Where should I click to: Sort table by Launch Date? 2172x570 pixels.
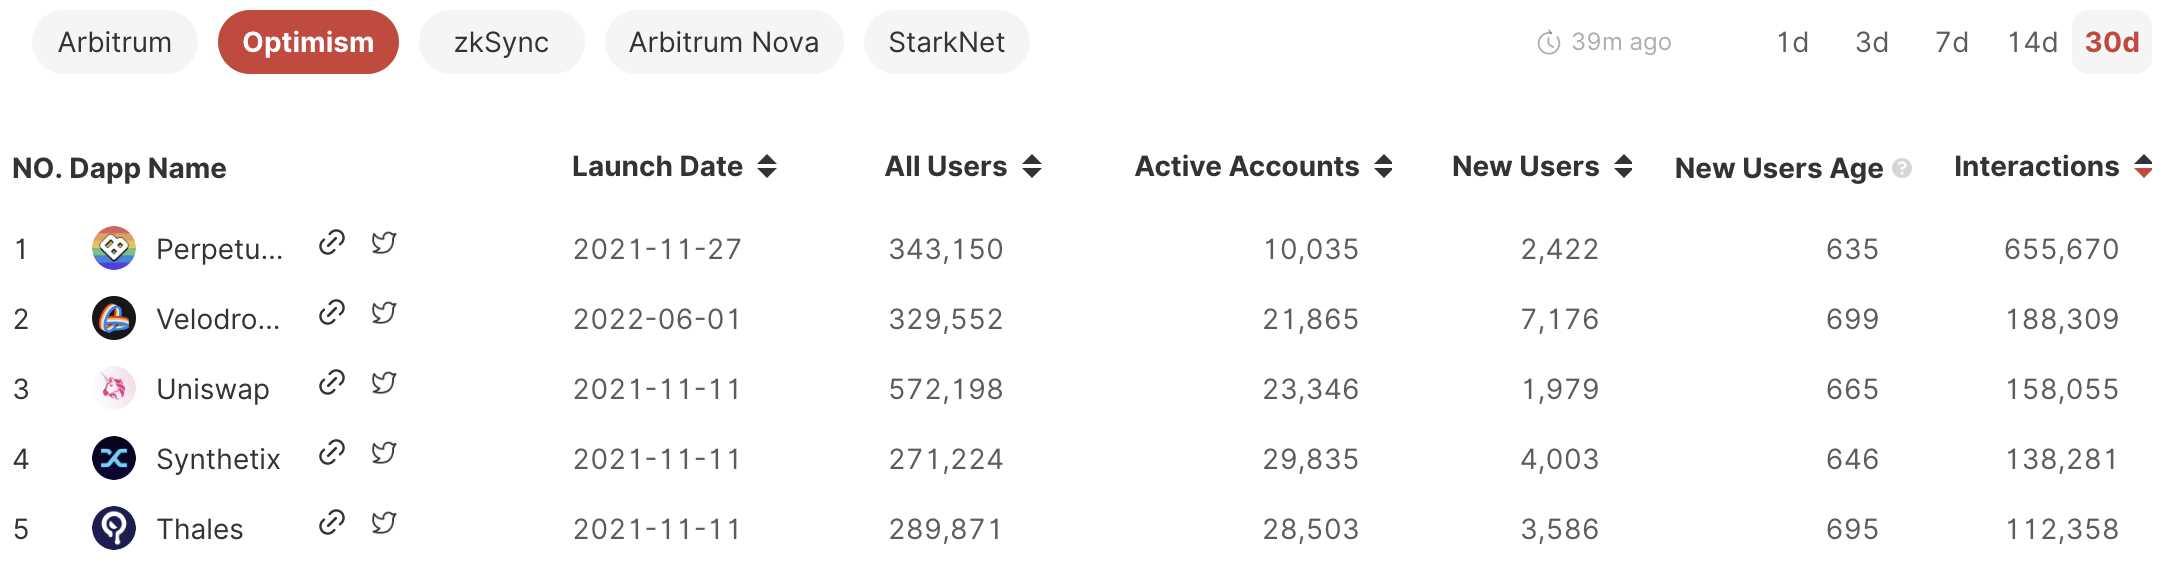pos(767,166)
